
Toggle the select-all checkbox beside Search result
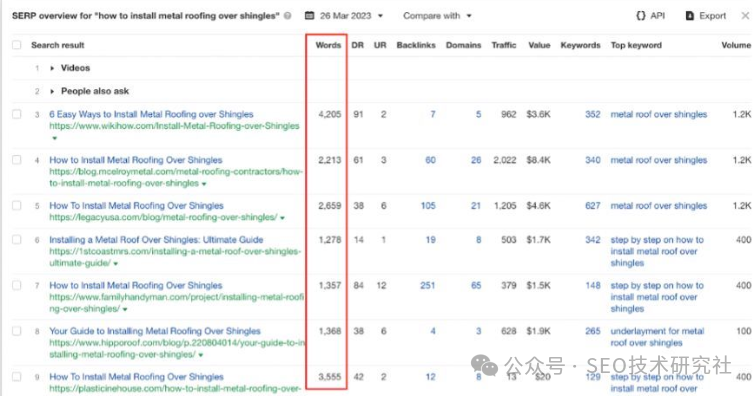pos(17,45)
